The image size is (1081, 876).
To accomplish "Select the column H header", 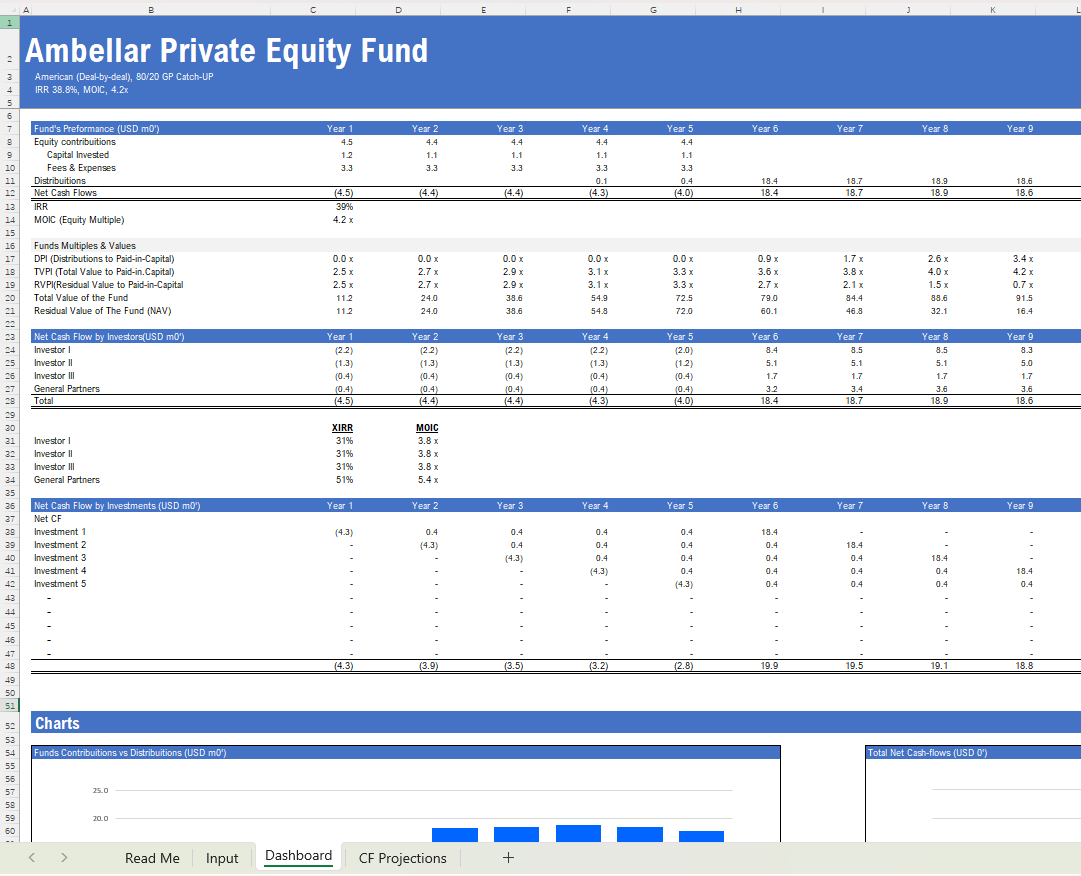I will tap(738, 8).
